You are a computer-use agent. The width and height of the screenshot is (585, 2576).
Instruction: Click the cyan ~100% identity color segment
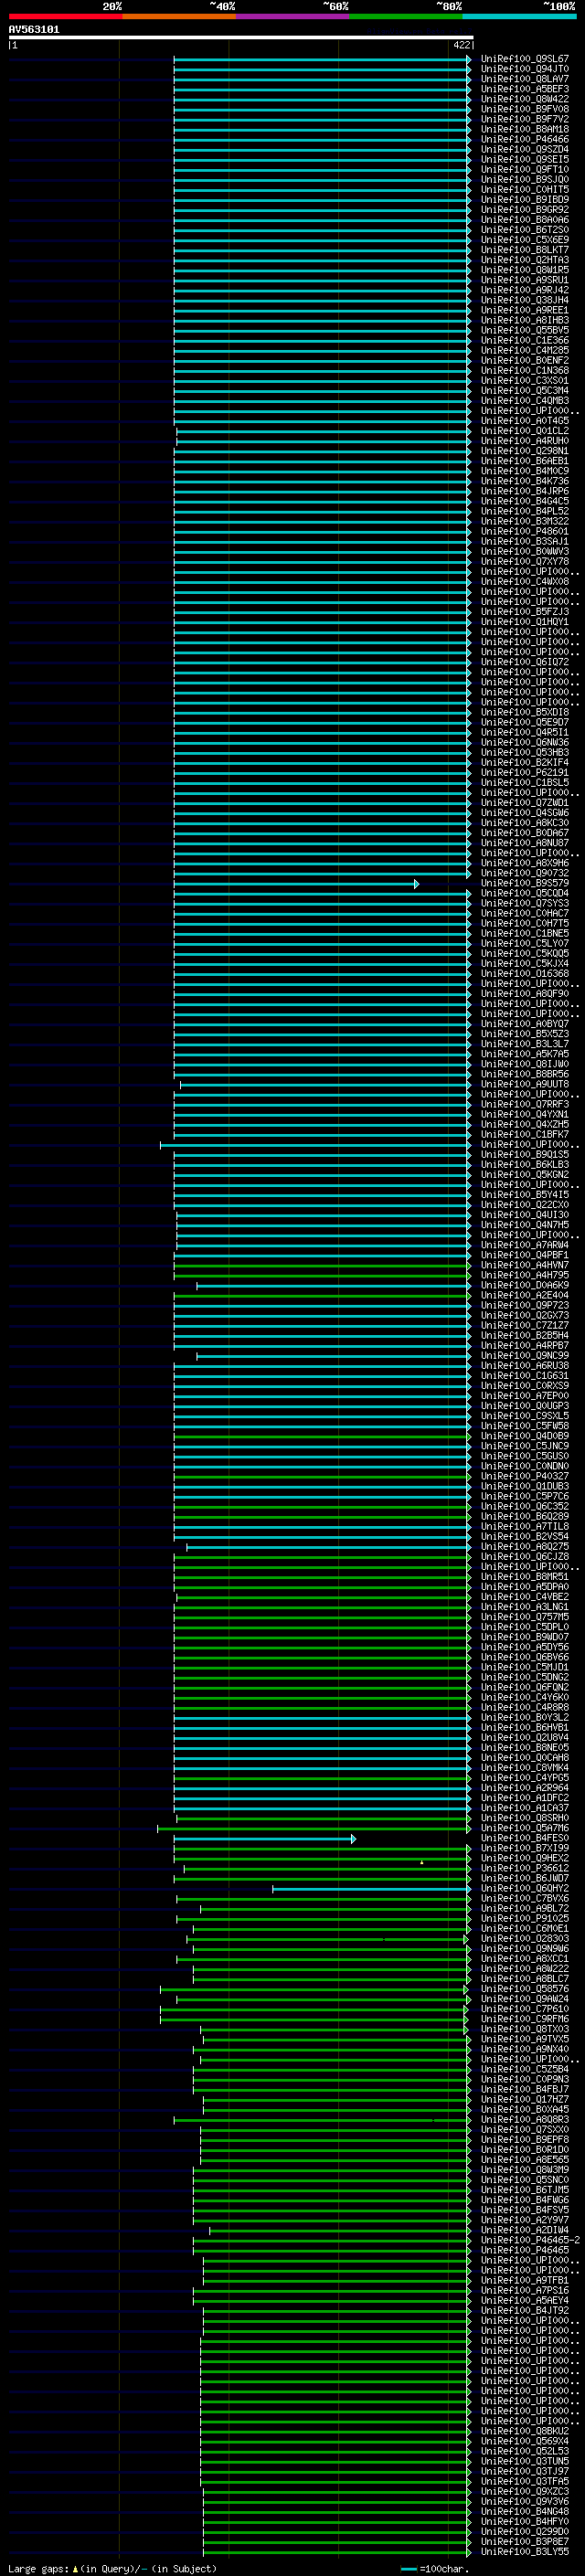click(x=519, y=17)
